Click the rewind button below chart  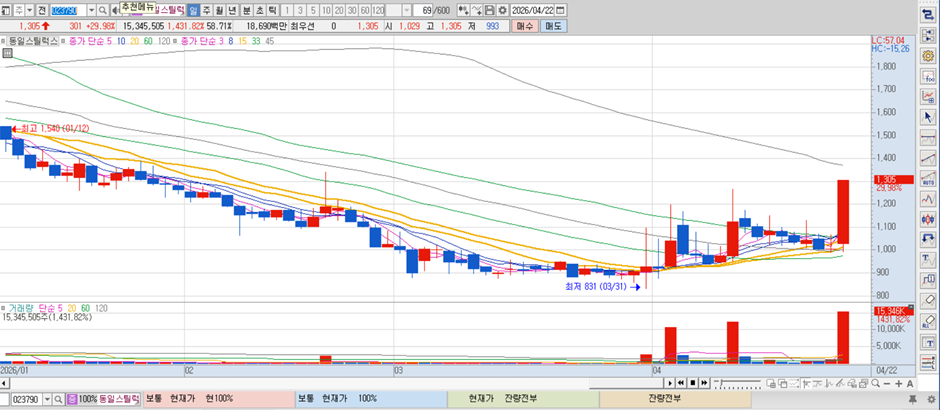click(x=681, y=383)
